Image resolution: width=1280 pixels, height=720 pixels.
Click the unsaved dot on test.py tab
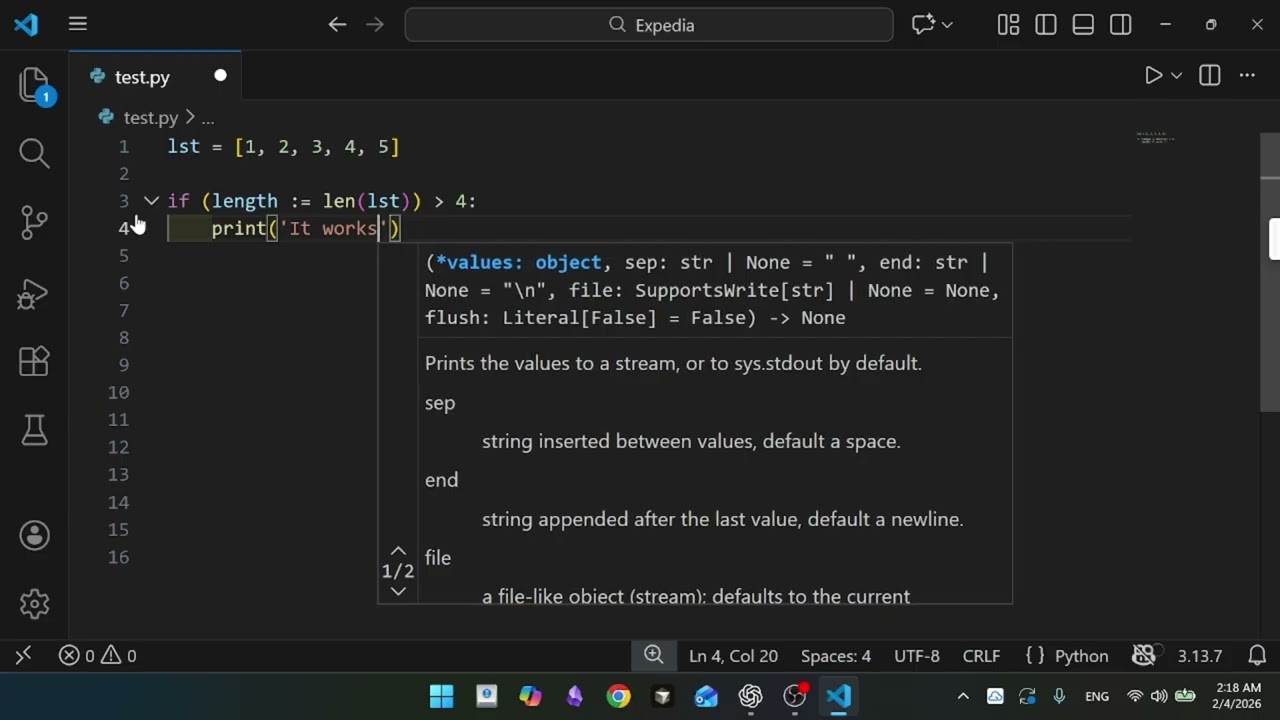[220, 76]
